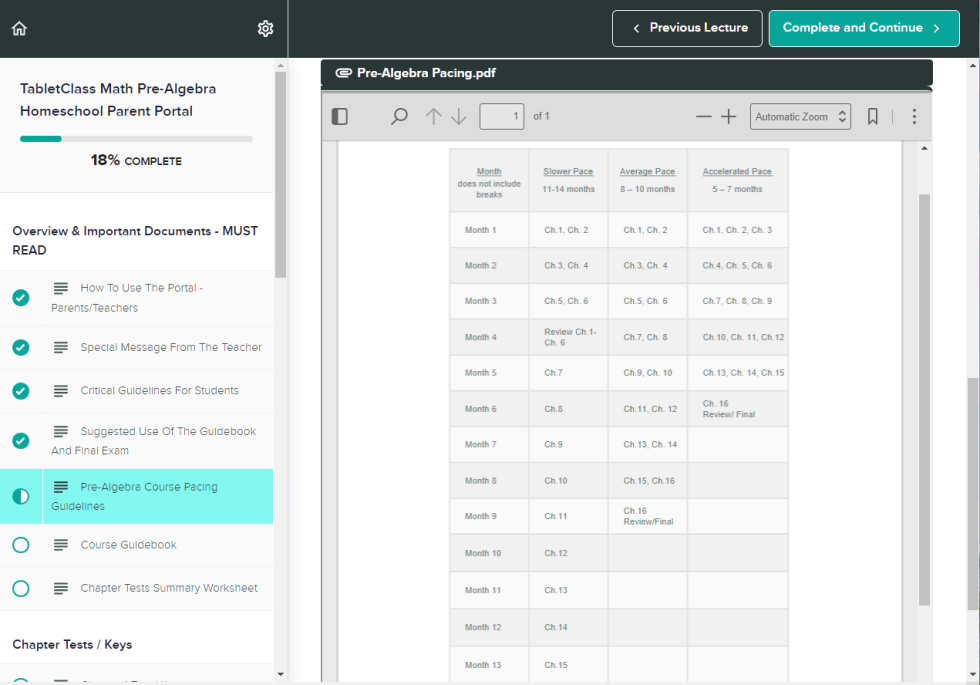Zoom out with the minus icon

[x=703, y=117]
